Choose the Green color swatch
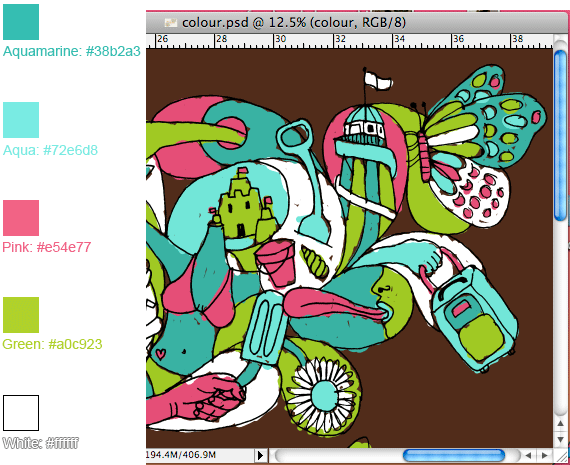Screen dimensions: 570x465 21,315
